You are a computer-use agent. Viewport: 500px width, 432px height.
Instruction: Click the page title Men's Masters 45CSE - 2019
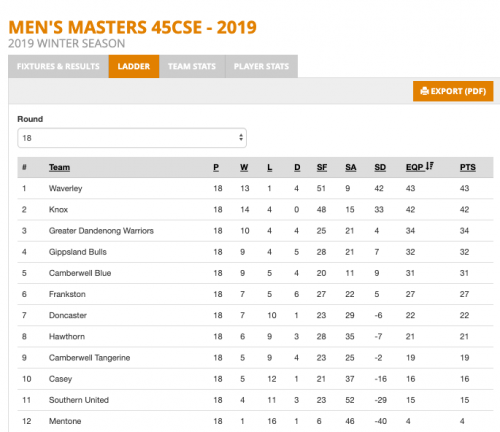click(132, 27)
